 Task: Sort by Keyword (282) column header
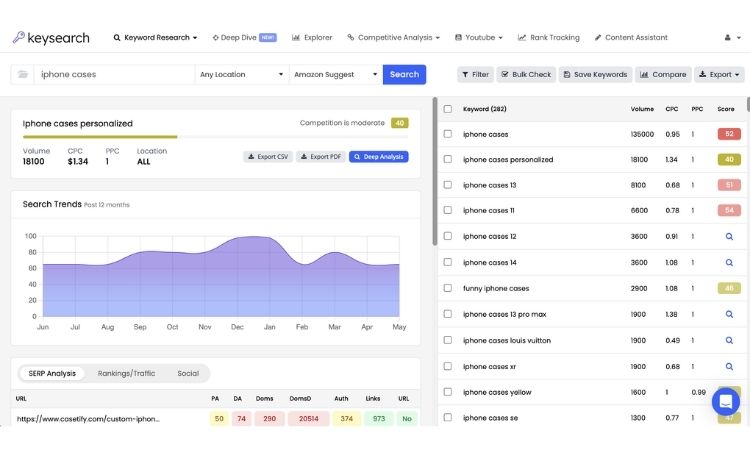tap(485, 109)
